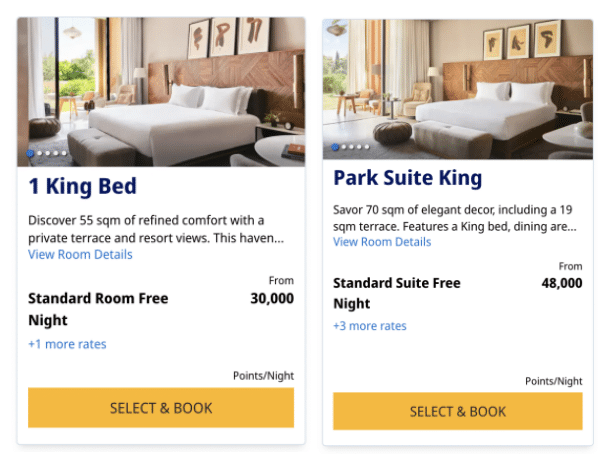
Task: Expand +1 more rates for 1 King Bed
Action: point(67,344)
